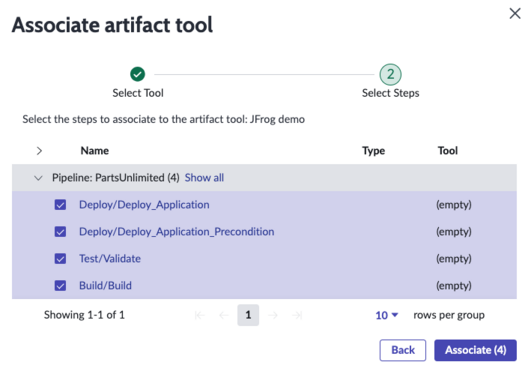
Task: Uncheck the Build/Build checkbox
Action: point(60,286)
